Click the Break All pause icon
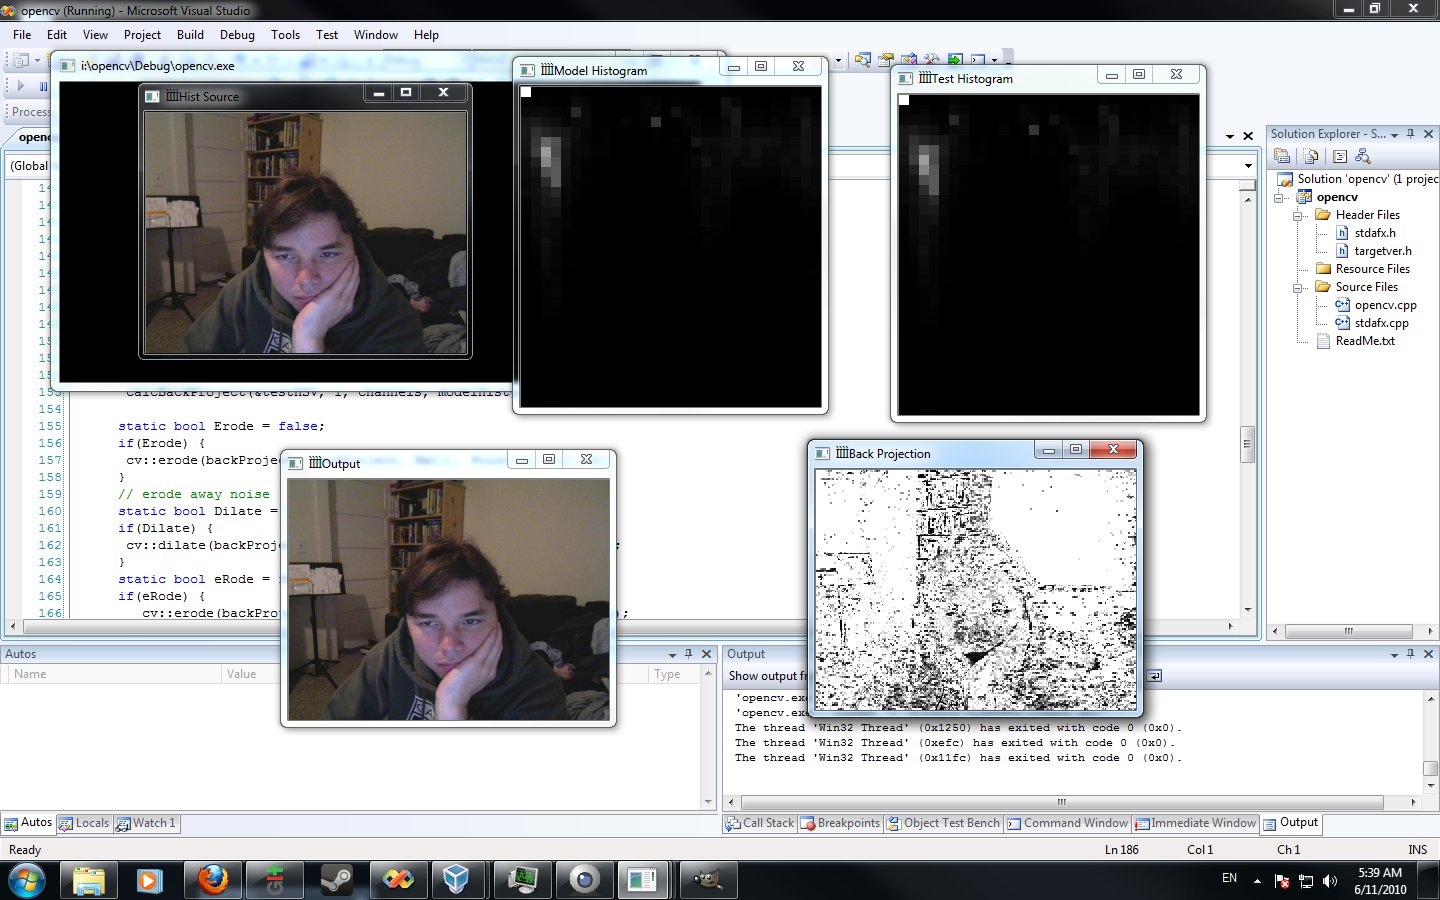This screenshot has width=1440, height=900. point(43,86)
